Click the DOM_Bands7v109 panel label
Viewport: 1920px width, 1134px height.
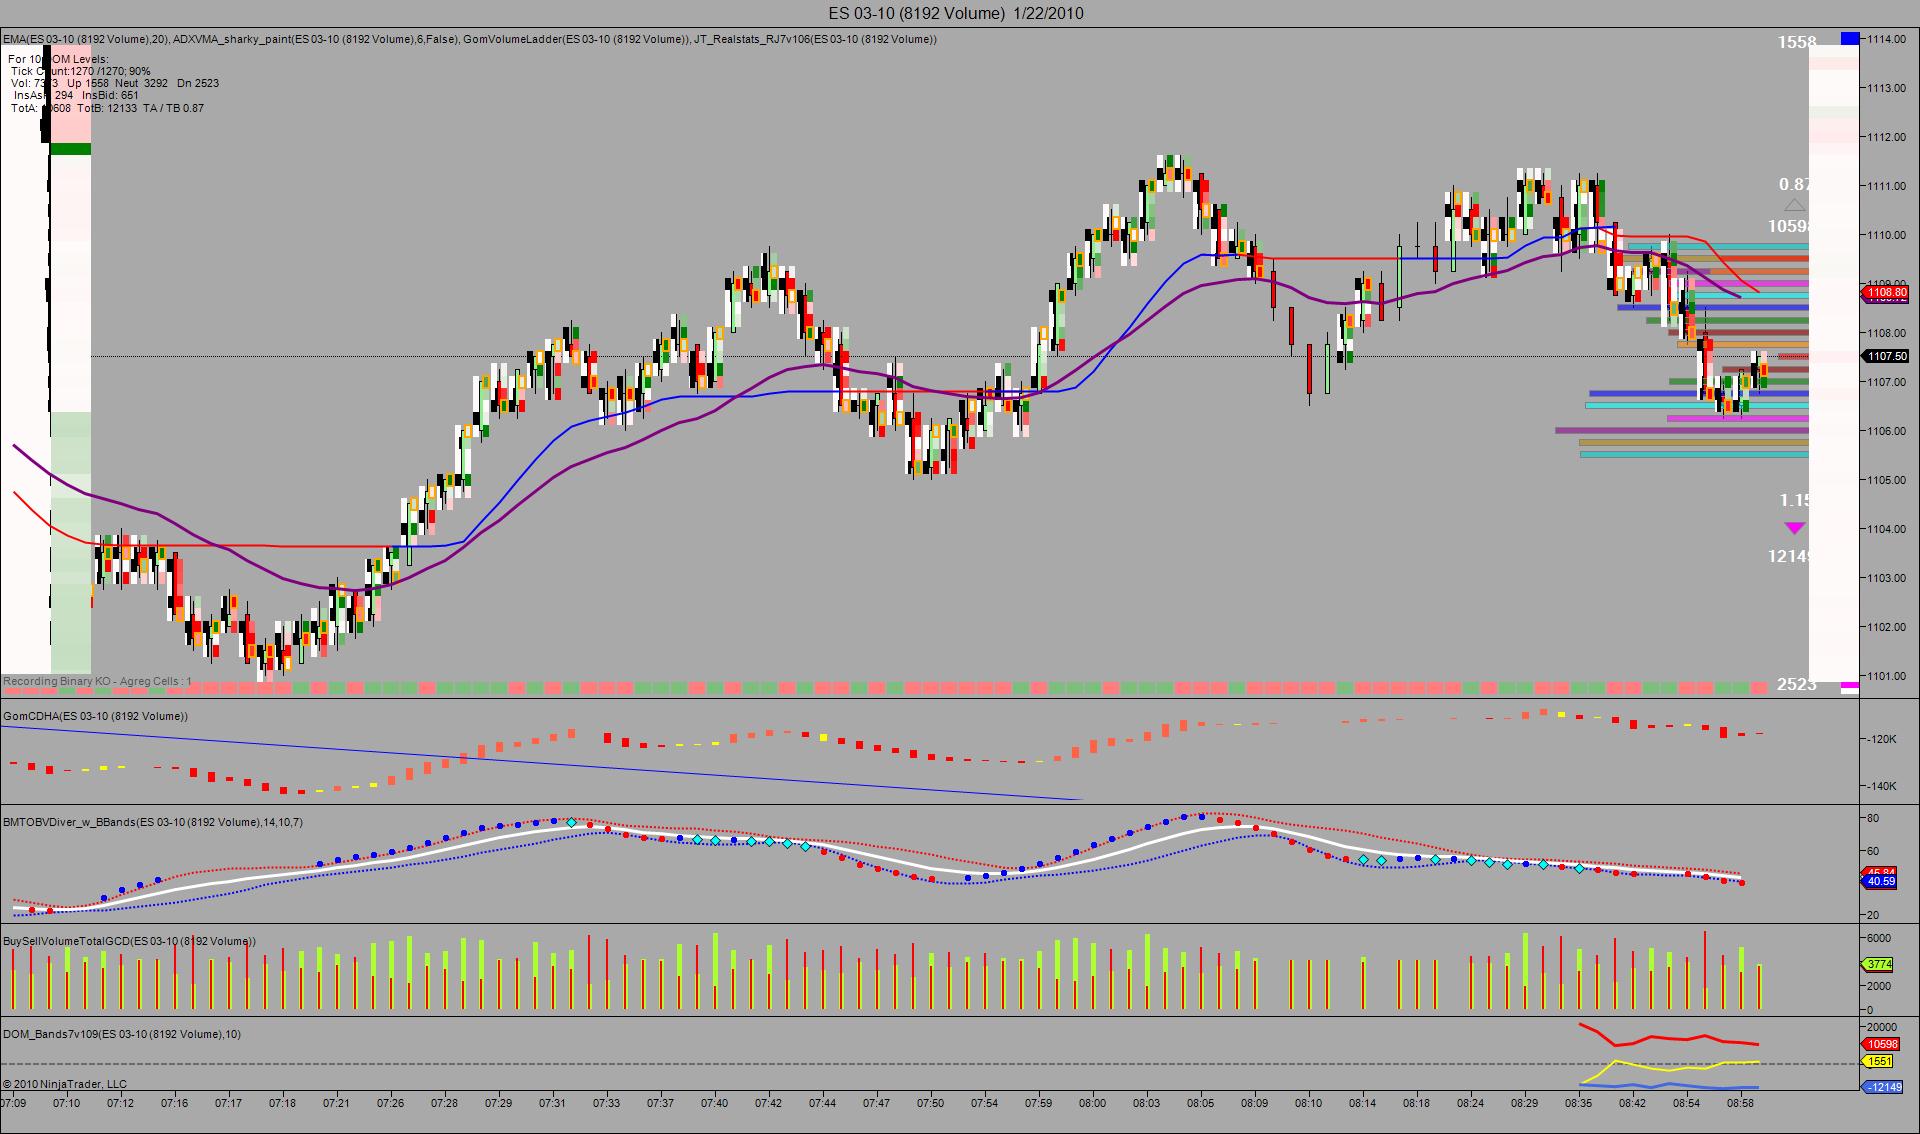pos(122,1034)
